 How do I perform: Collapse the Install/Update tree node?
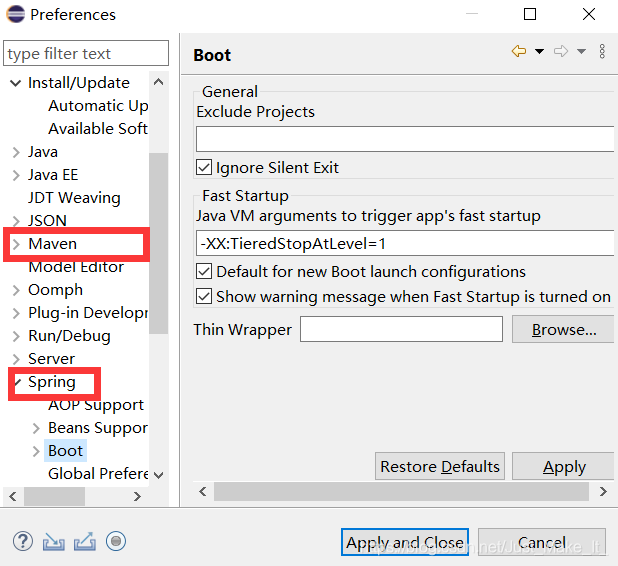pyautogui.click(x=15, y=83)
